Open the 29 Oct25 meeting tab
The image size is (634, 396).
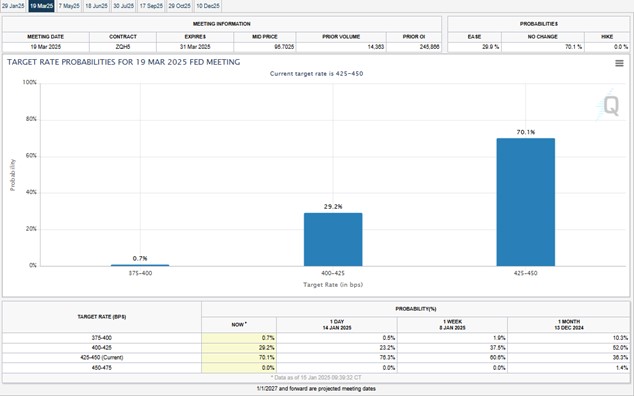tap(180, 6)
